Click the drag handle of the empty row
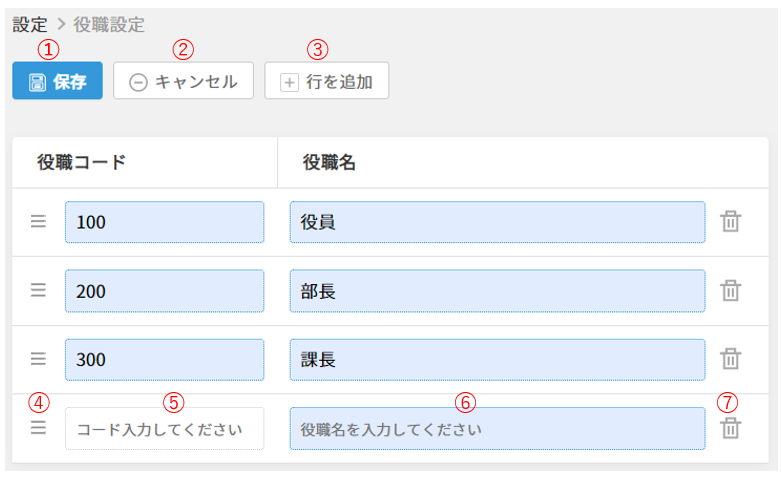 pyautogui.click(x=38, y=428)
